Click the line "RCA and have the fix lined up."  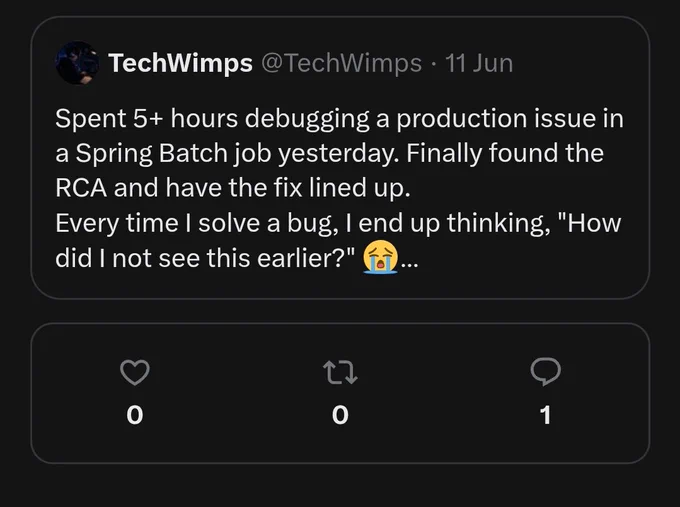coord(233,188)
